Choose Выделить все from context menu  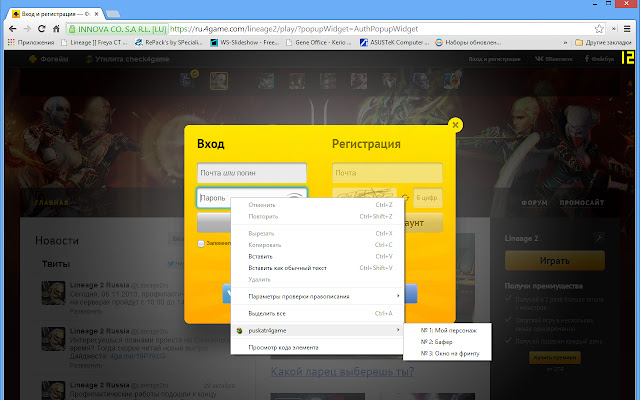(x=318, y=313)
